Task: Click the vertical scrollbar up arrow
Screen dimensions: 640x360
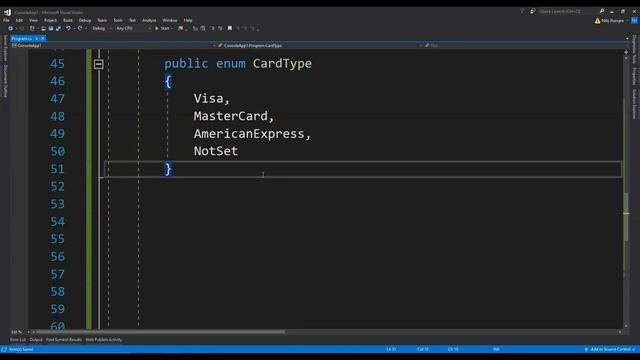Action: 626,58
